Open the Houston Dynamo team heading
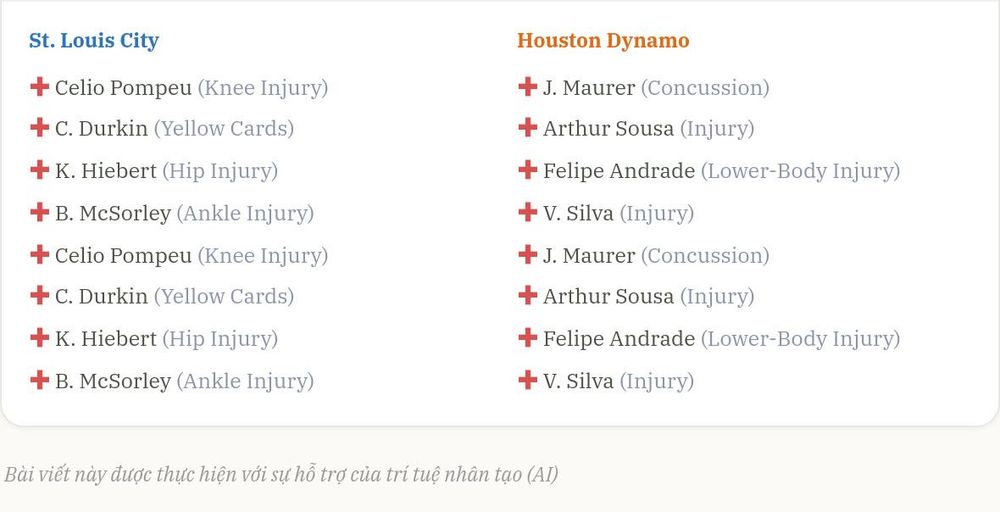This screenshot has width=1000, height=512. (603, 40)
